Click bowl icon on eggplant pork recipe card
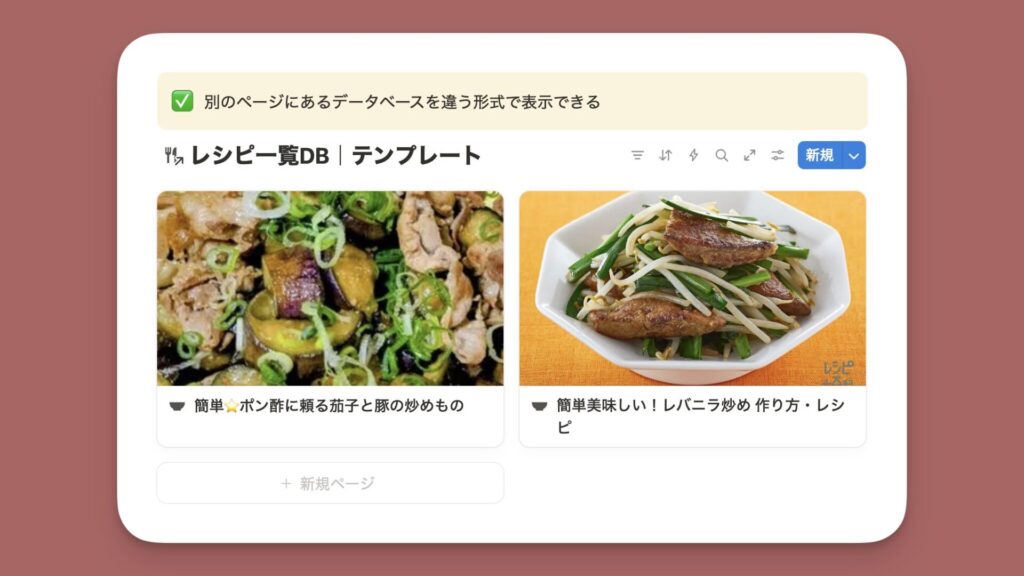This screenshot has height=576, width=1024. pos(177,406)
